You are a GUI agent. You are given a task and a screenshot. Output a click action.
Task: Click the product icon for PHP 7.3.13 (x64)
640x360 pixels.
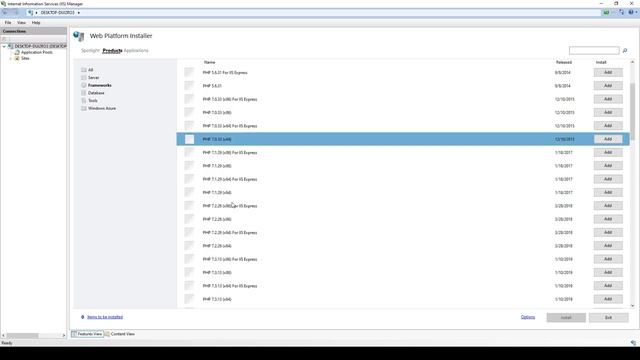pyautogui.click(x=189, y=299)
